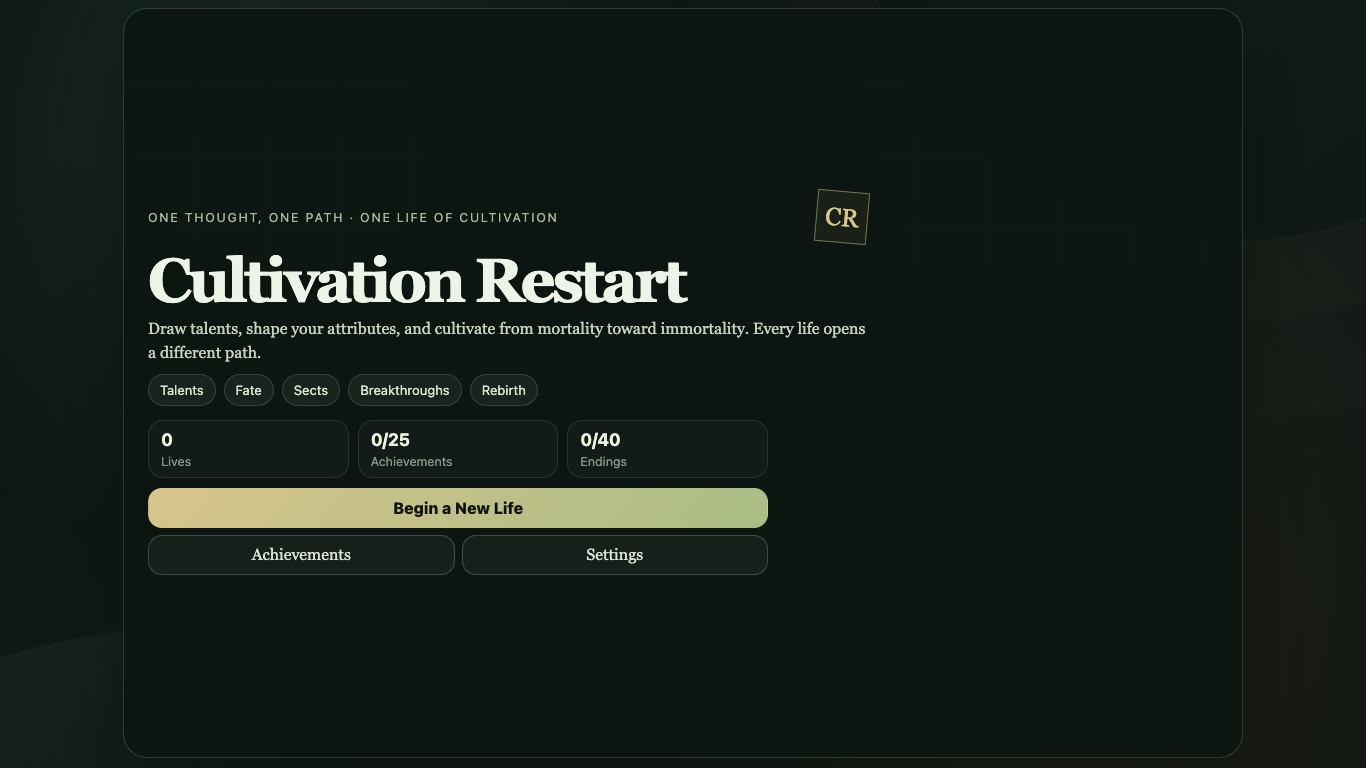Select the Fate tag pill
Screen dimensions: 1366x768
[x=249, y=390]
